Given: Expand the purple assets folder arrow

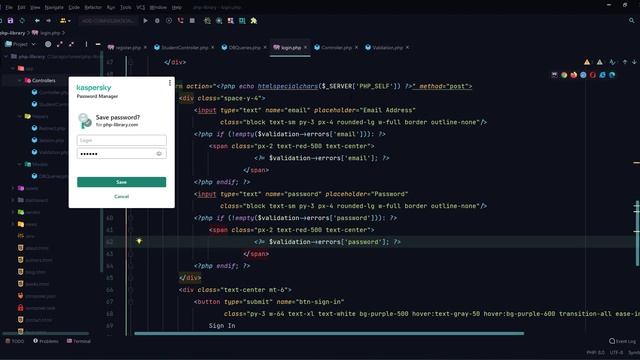Looking at the screenshot, I should tap(13, 188).
